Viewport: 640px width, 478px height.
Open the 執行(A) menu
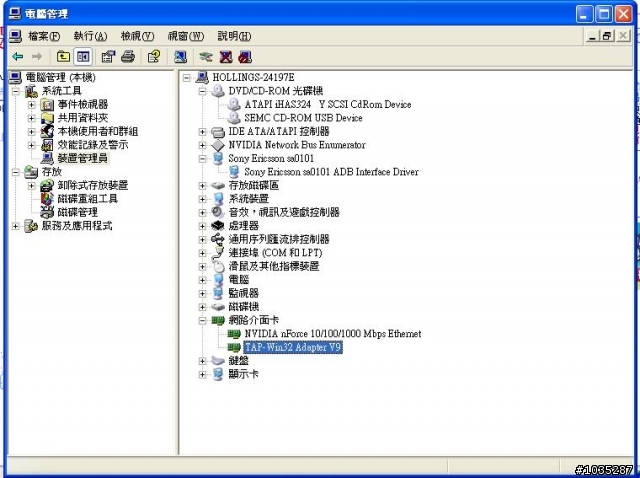click(x=90, y=36)
